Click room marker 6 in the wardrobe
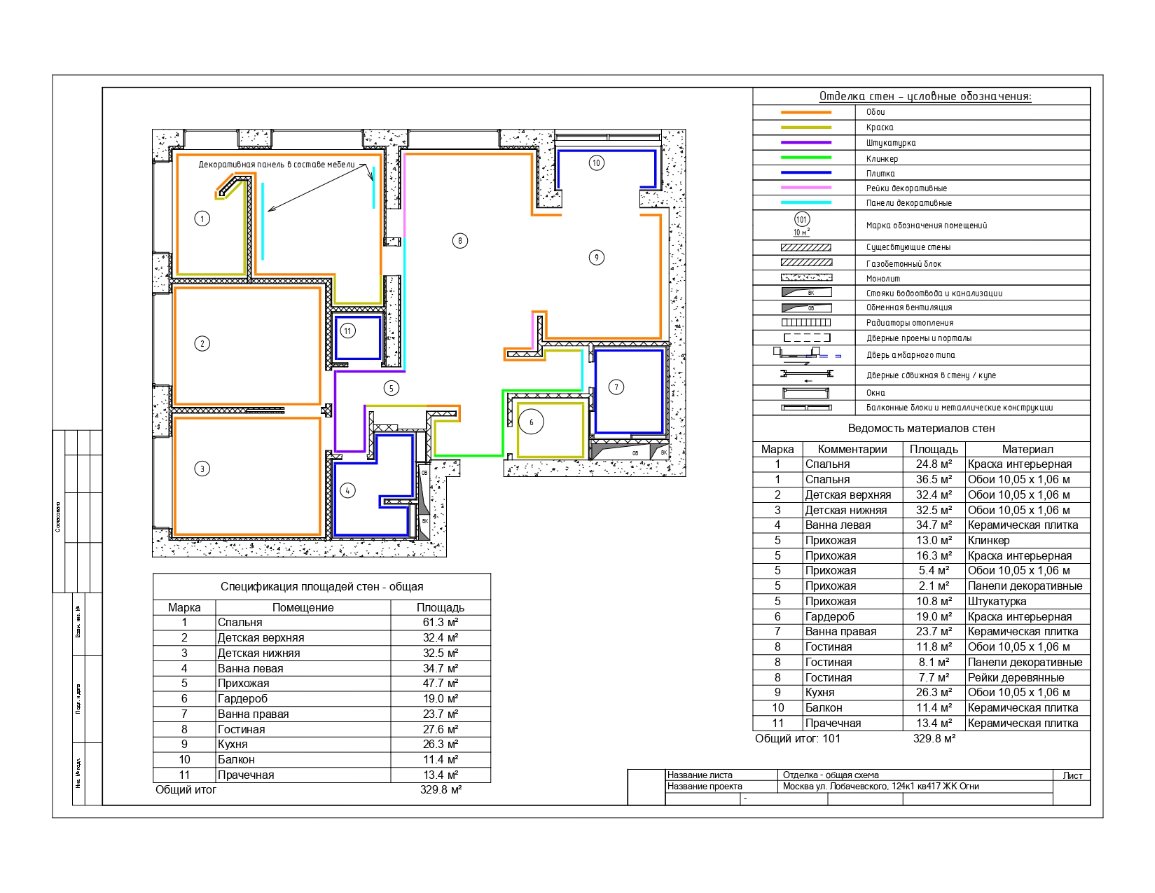Image resolution: width=1155 pixels, height=893 pixels. pyautogui.click(x=532, y=423)
